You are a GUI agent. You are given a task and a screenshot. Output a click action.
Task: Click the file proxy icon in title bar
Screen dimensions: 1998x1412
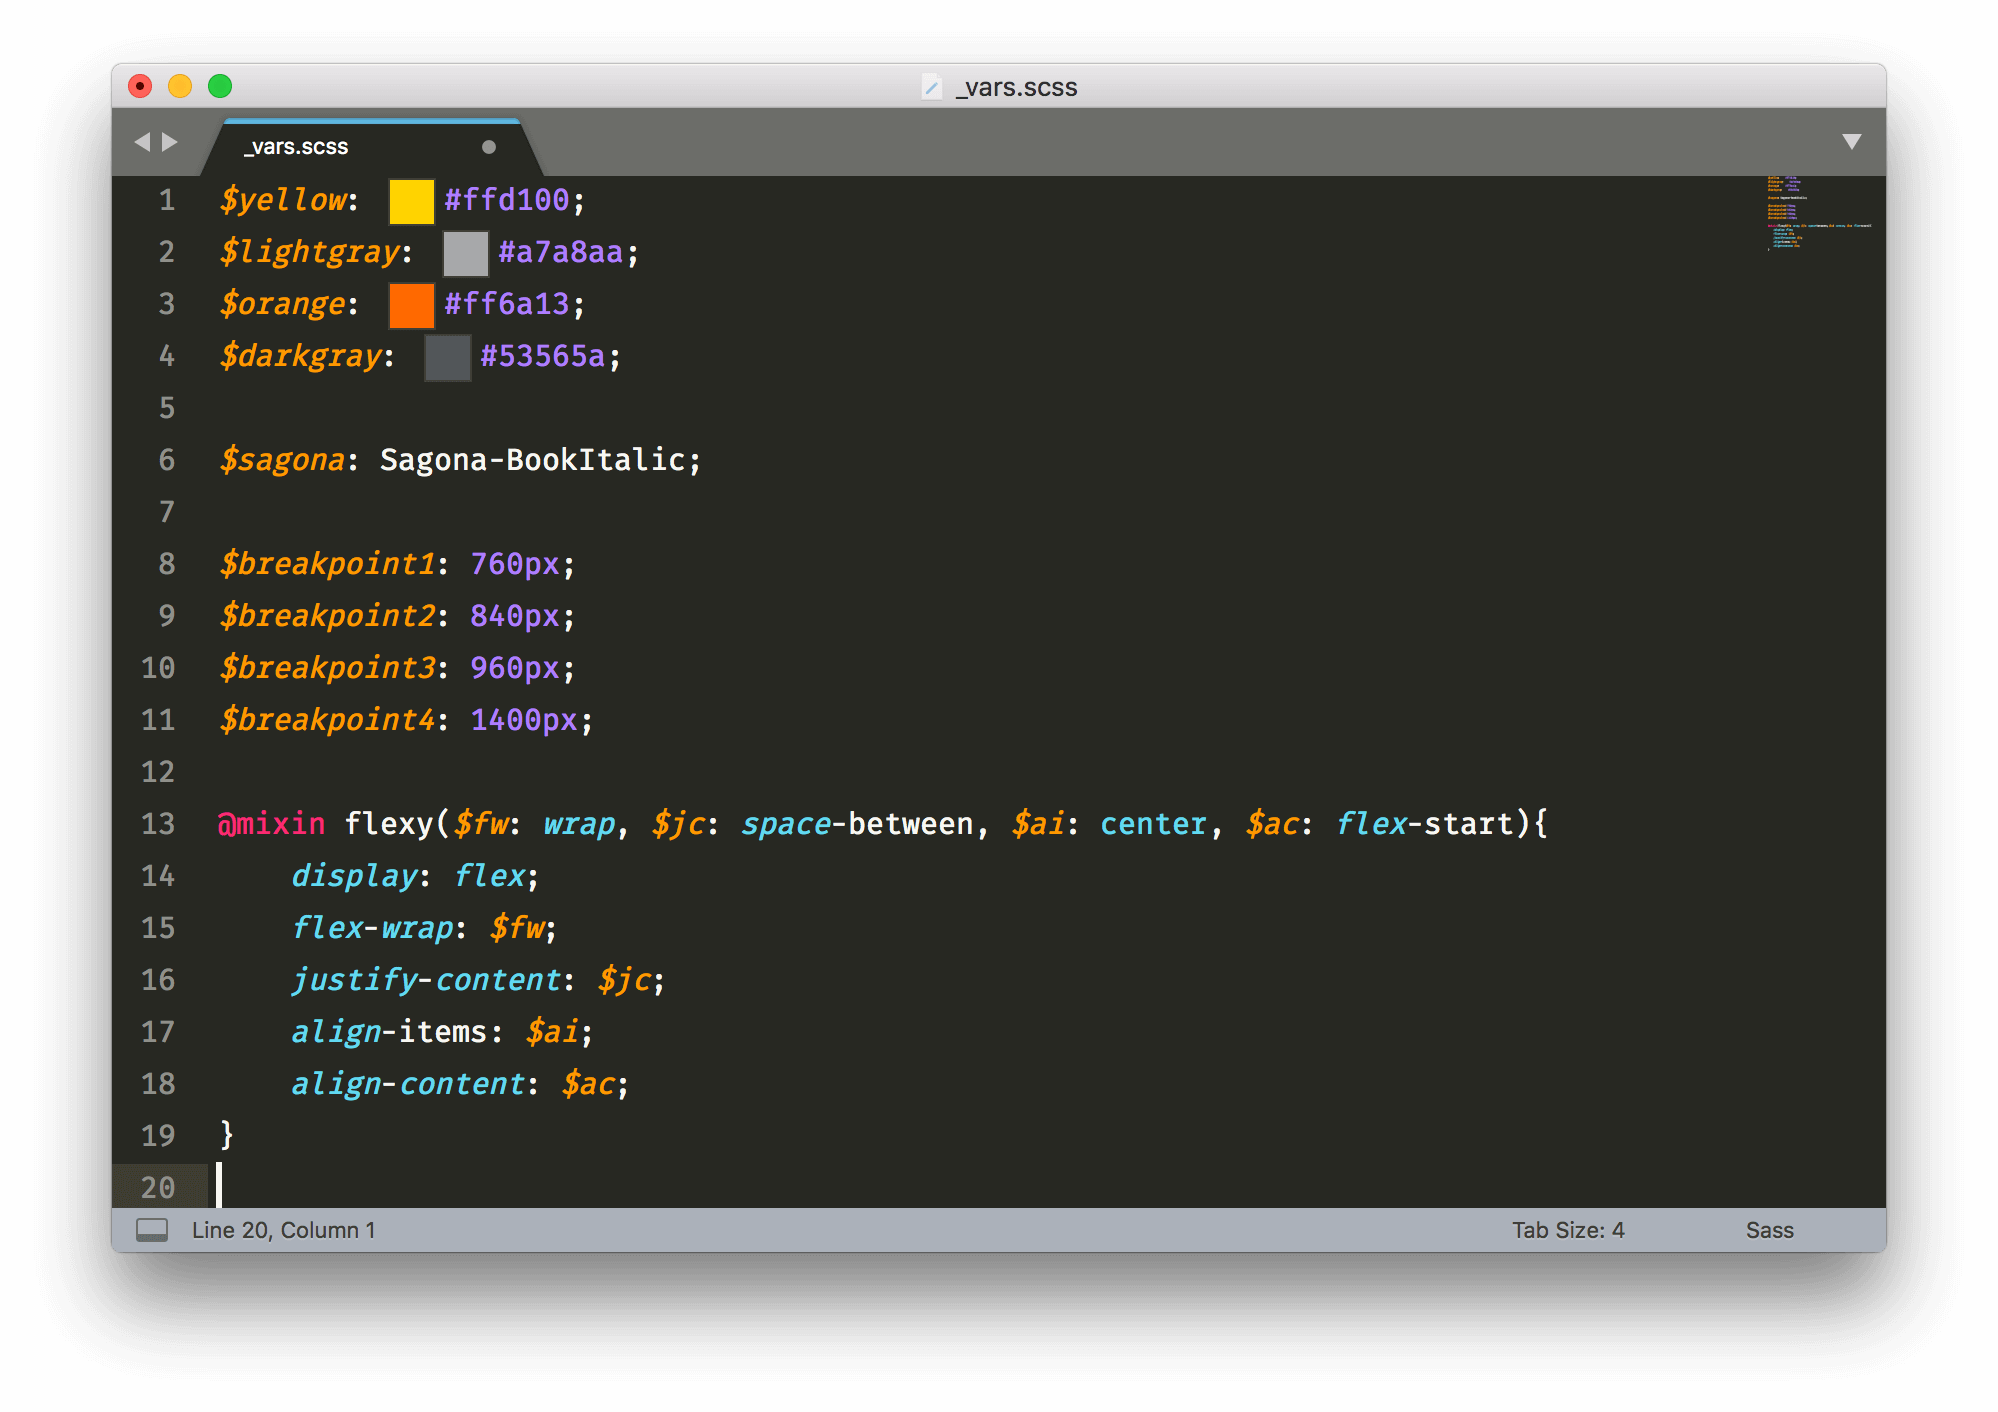tap(931, 87)
